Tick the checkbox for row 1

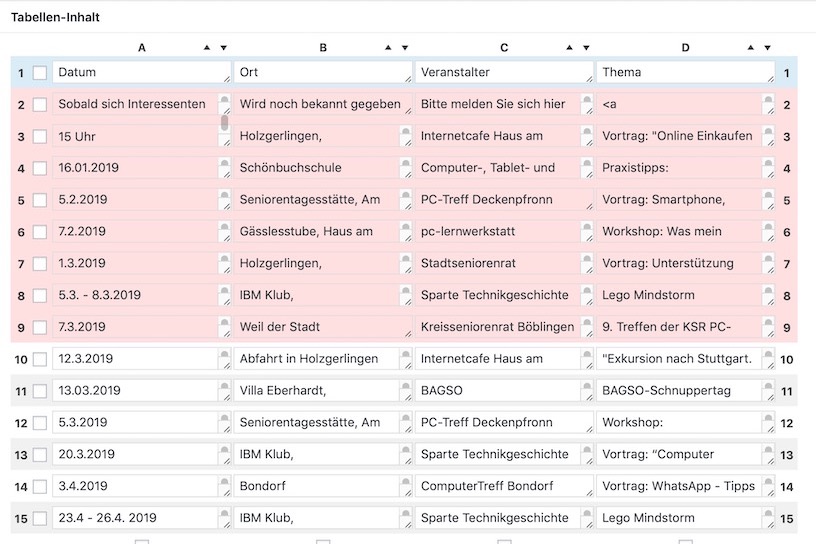pyautogui.click(x=39, y=73)
